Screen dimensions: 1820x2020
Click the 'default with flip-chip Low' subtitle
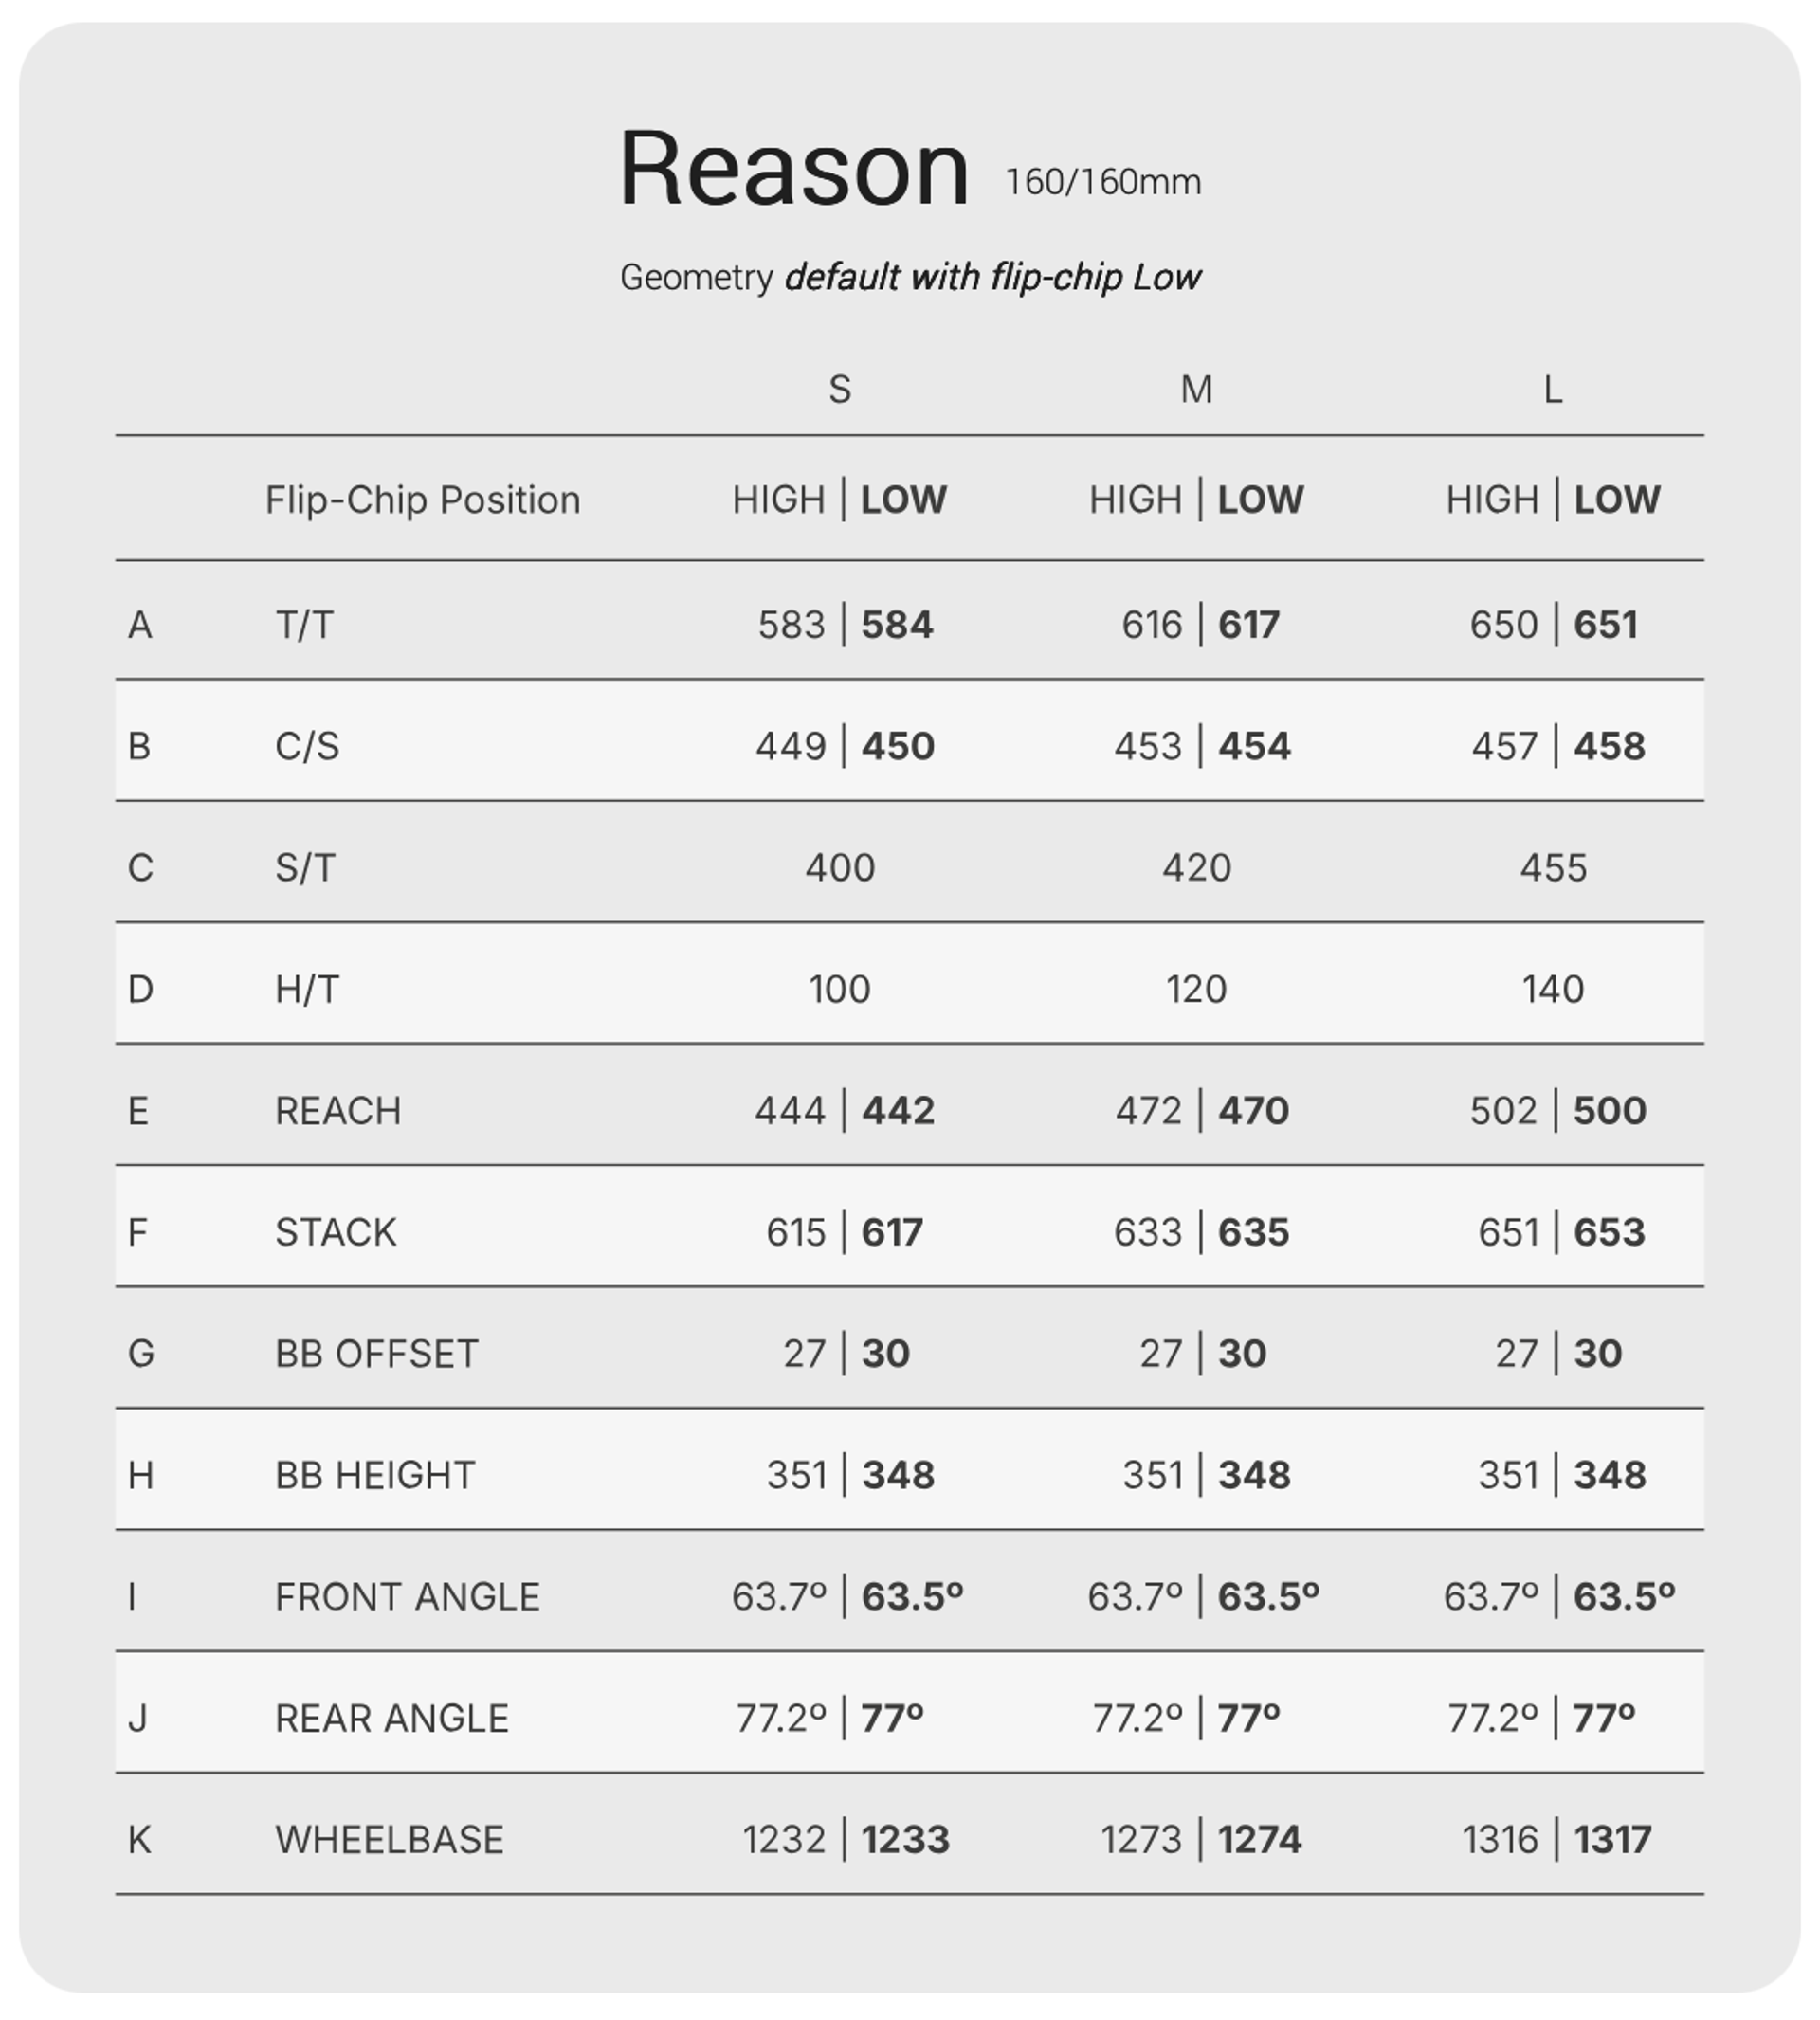coord(992,277)
